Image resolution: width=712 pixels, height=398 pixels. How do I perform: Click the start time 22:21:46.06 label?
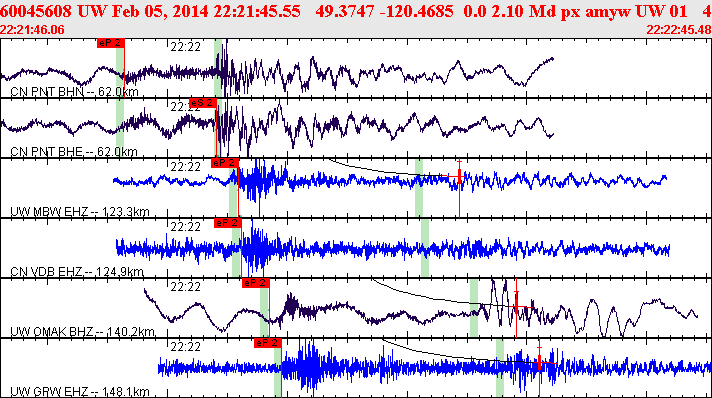pyautogui.click(x=32, y=30)
